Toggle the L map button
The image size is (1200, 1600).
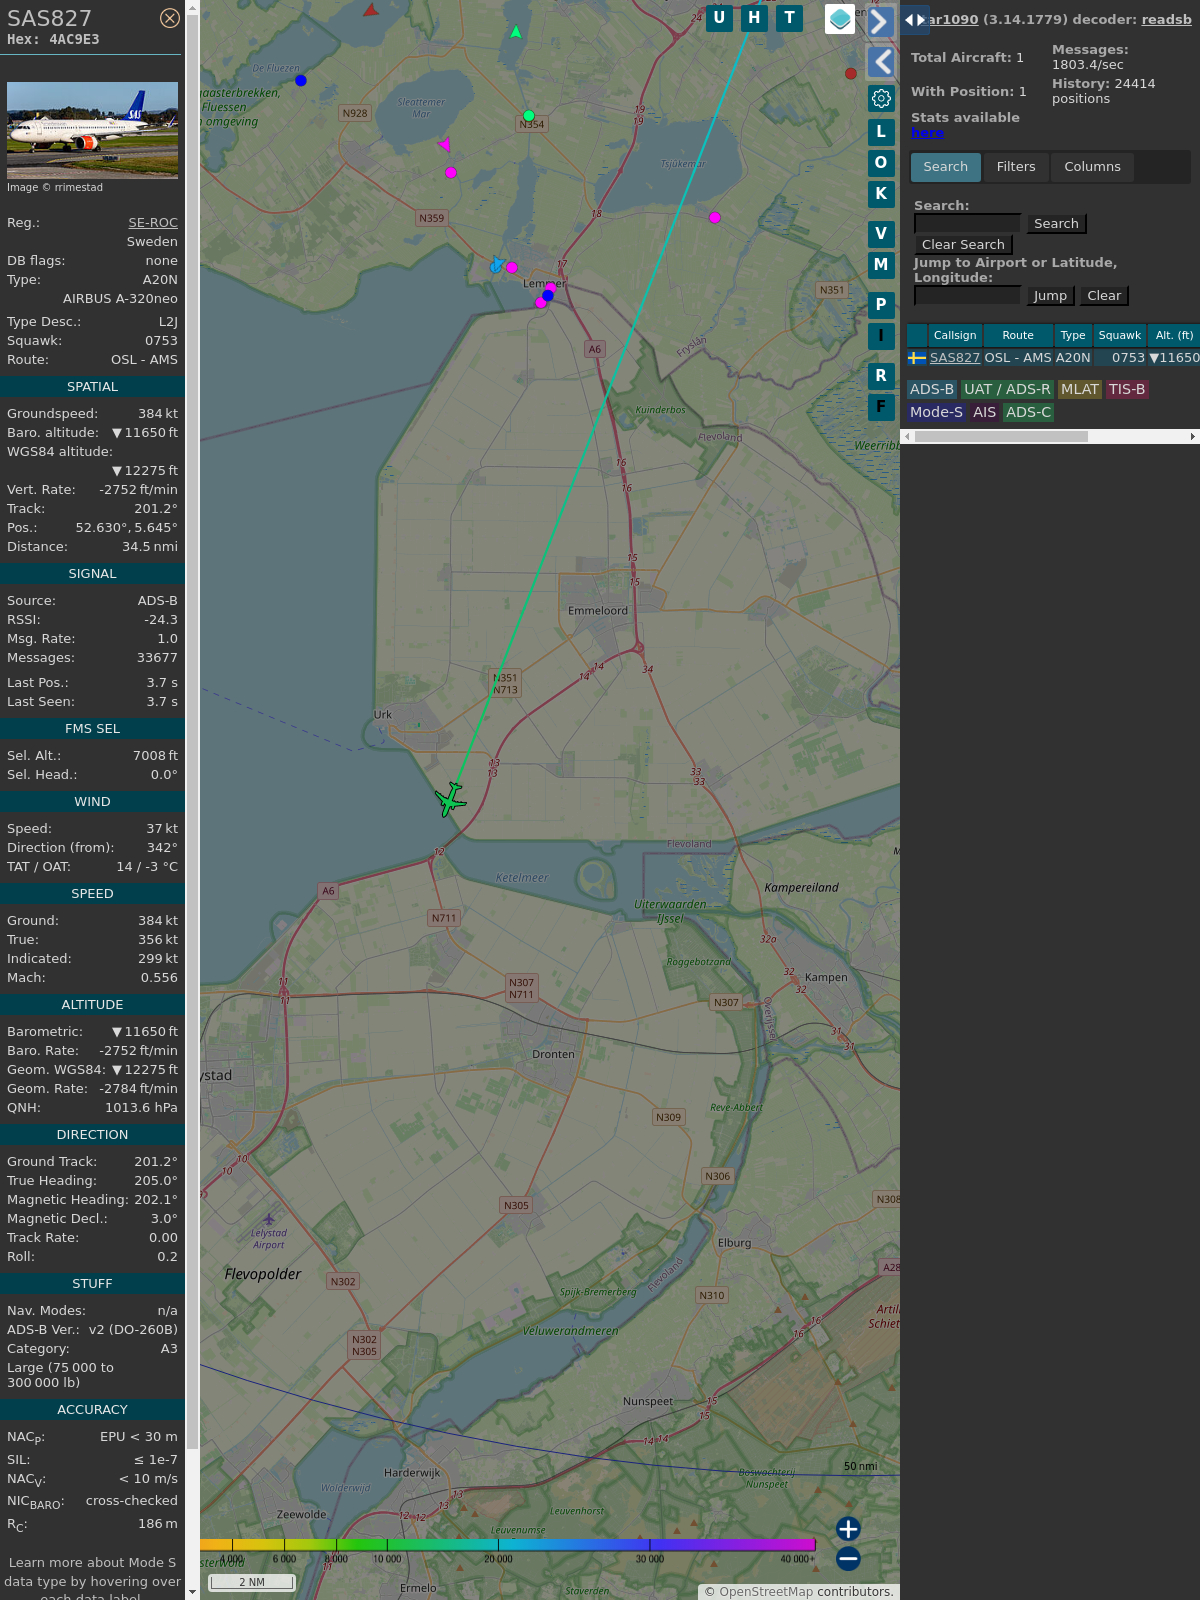[881, 132]
